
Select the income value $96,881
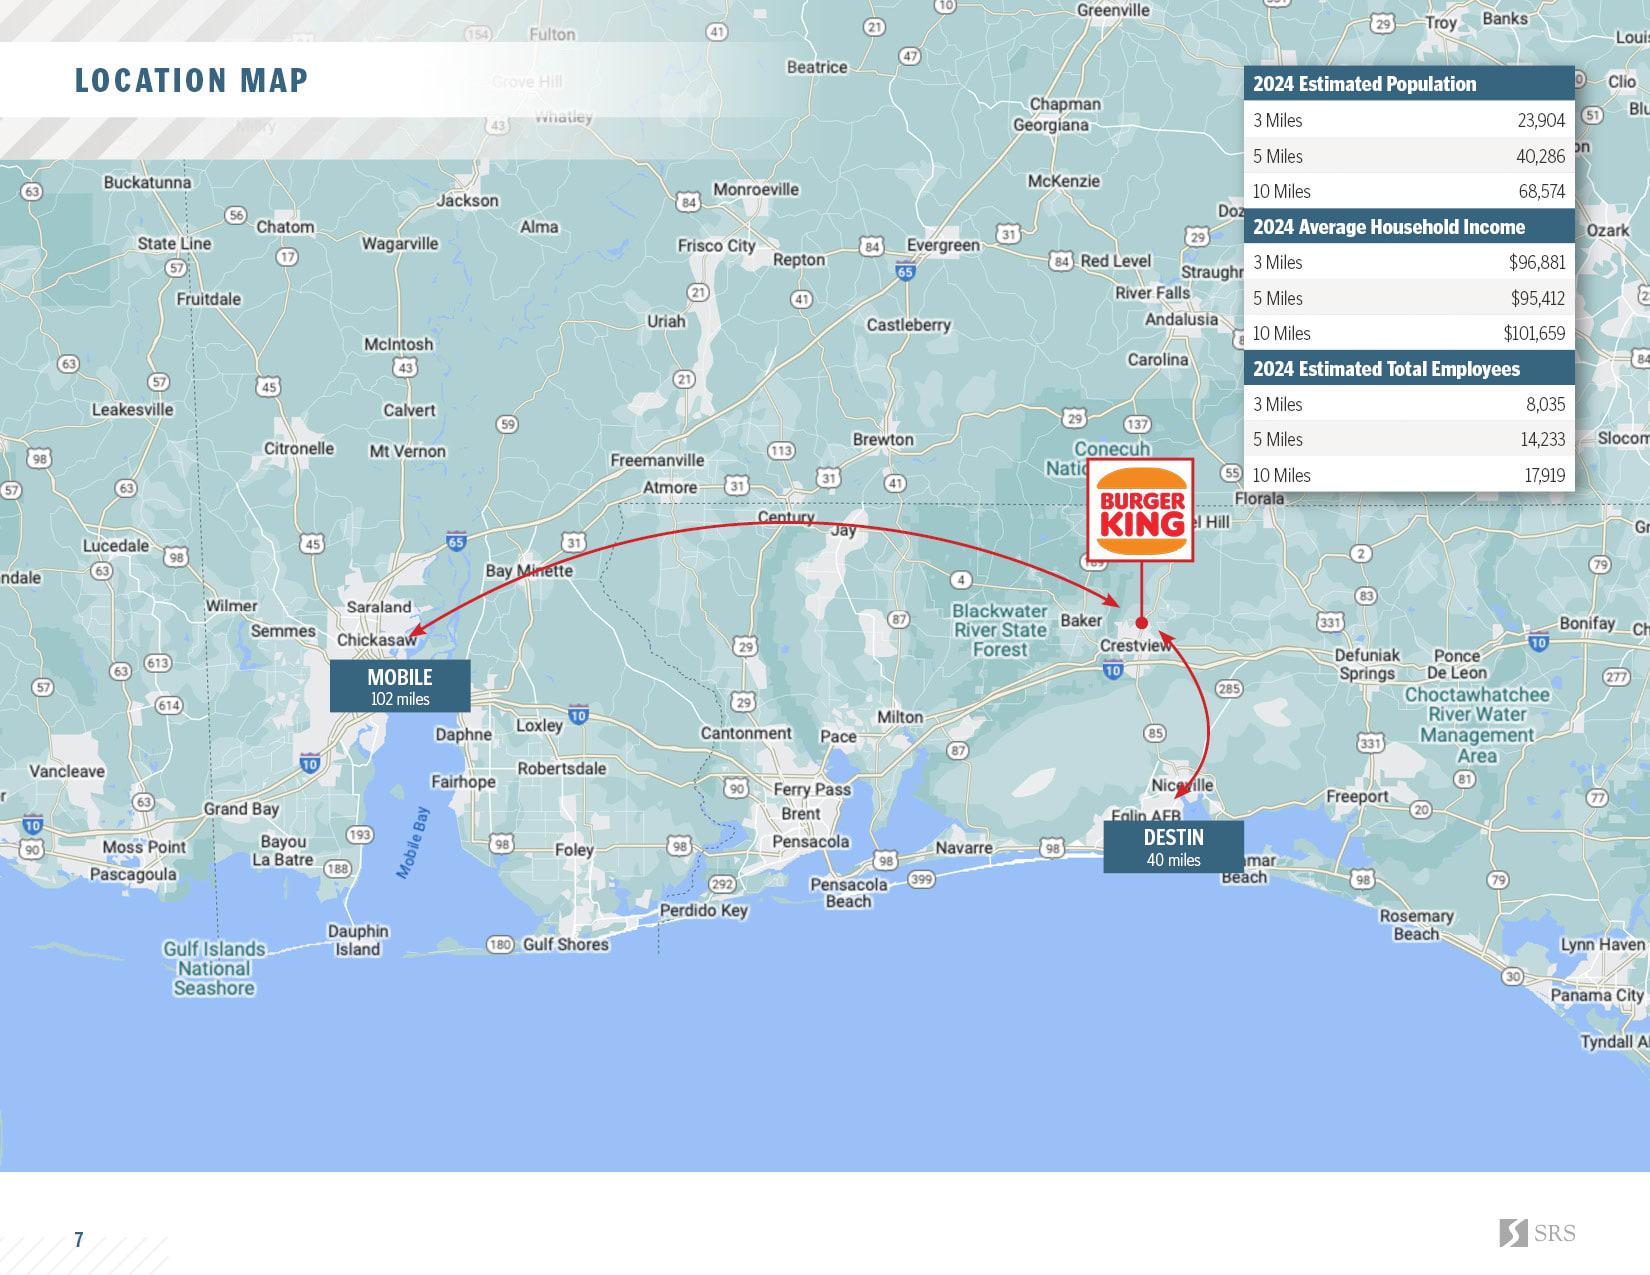coord(1537,262)
